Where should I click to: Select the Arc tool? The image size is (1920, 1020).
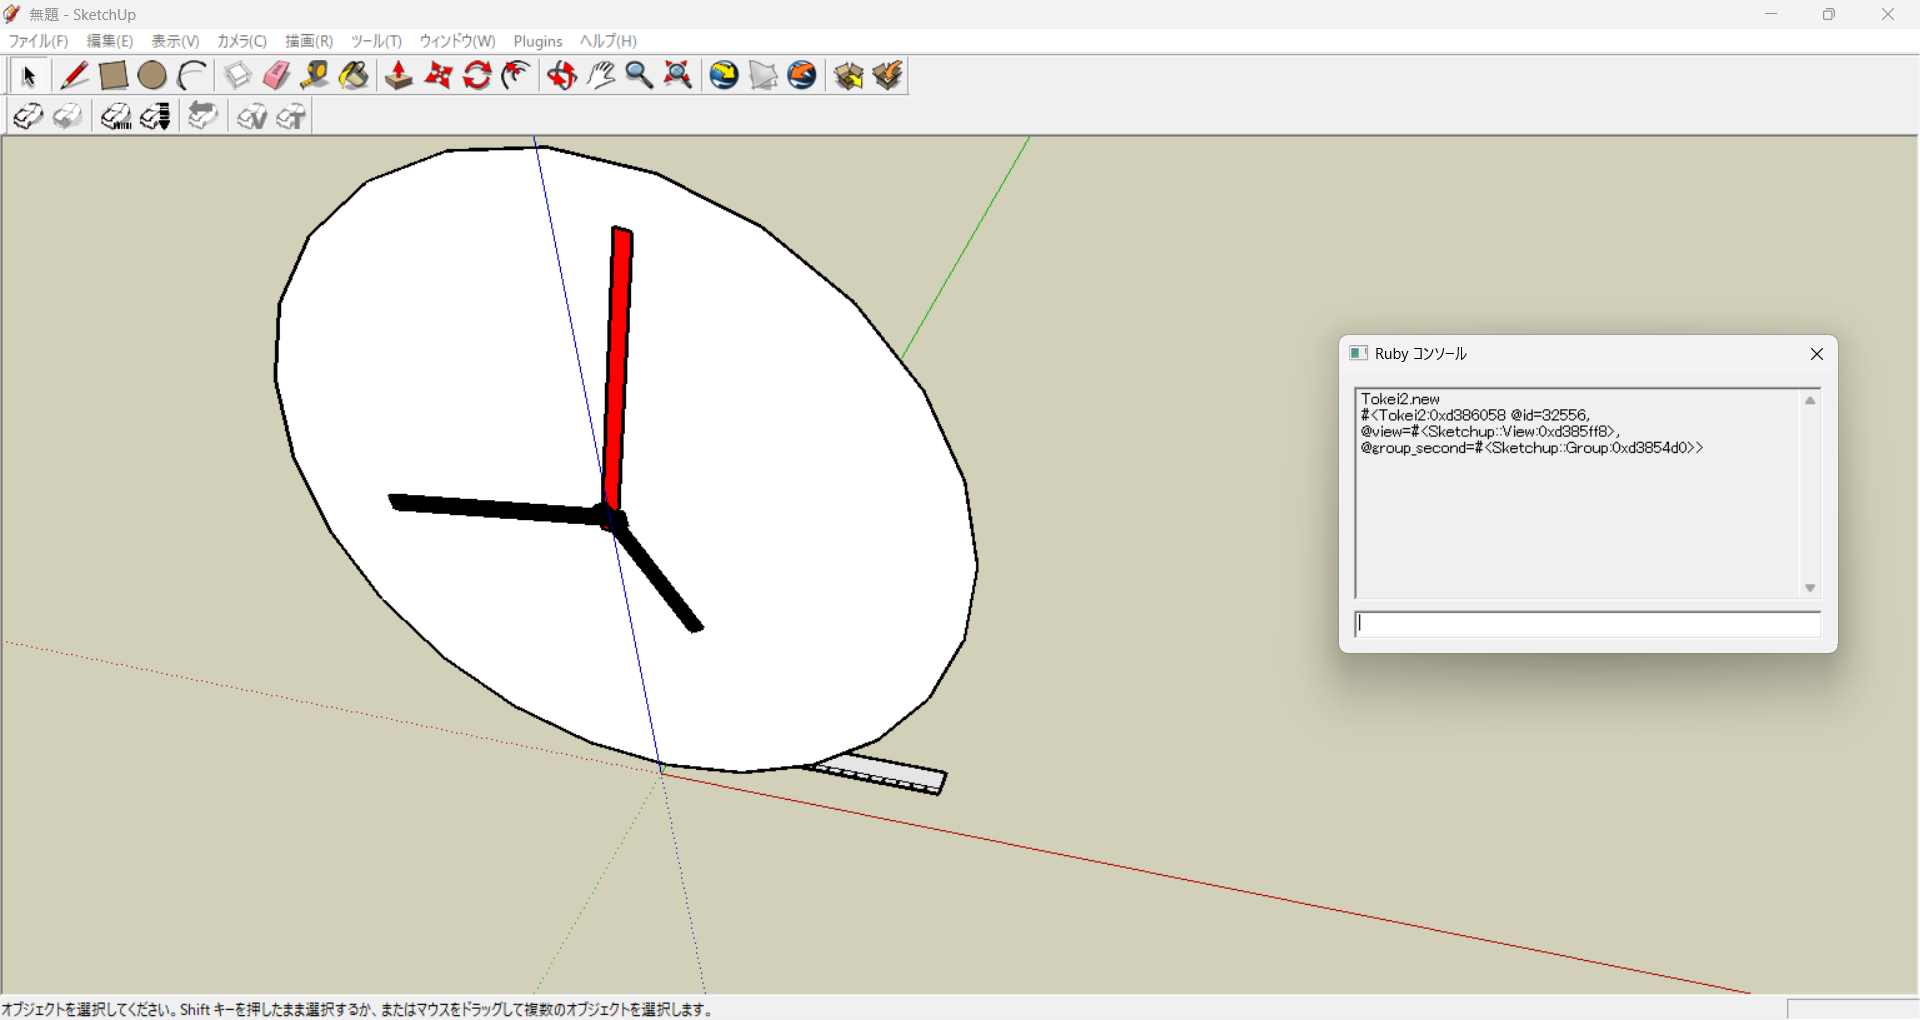191,76
